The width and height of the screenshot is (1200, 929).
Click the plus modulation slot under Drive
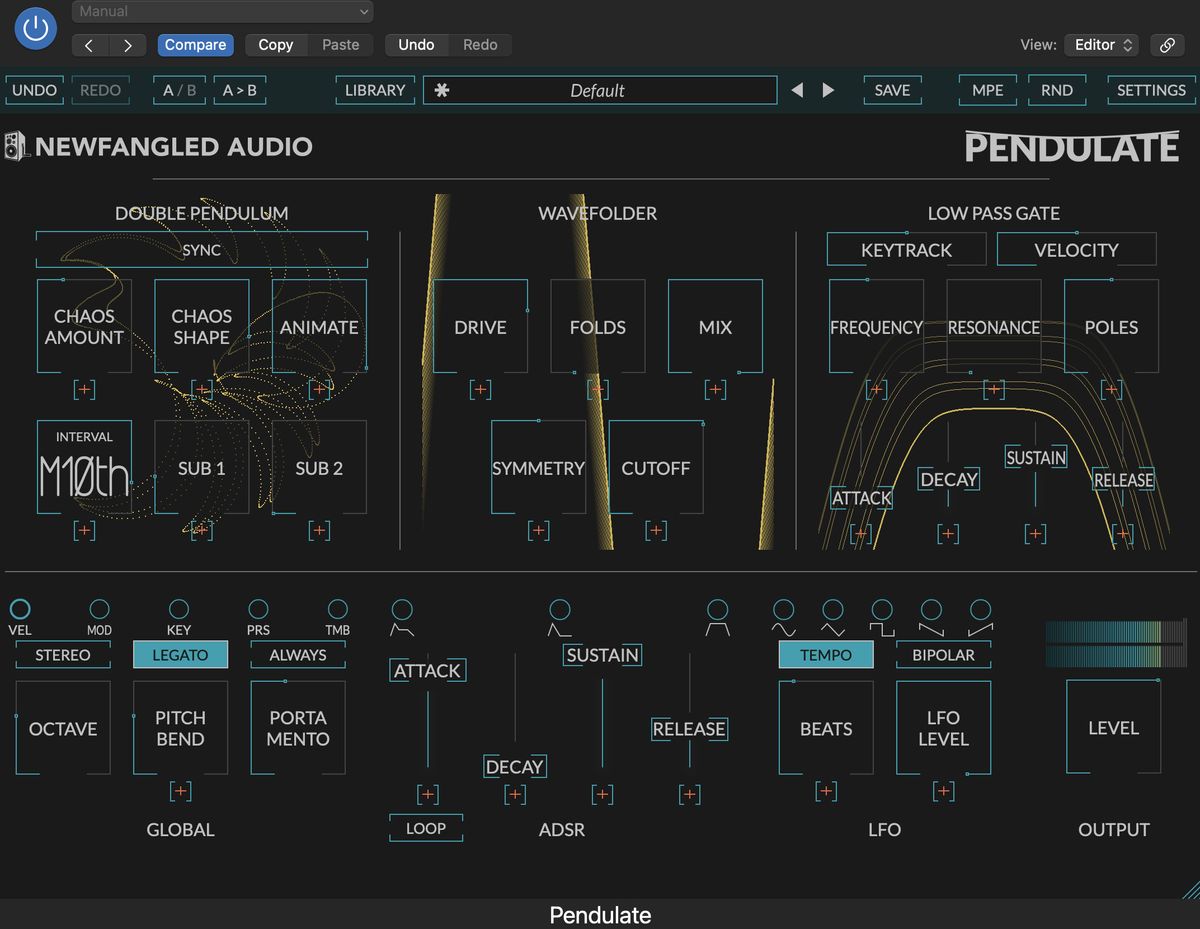[x=480, y=389]
